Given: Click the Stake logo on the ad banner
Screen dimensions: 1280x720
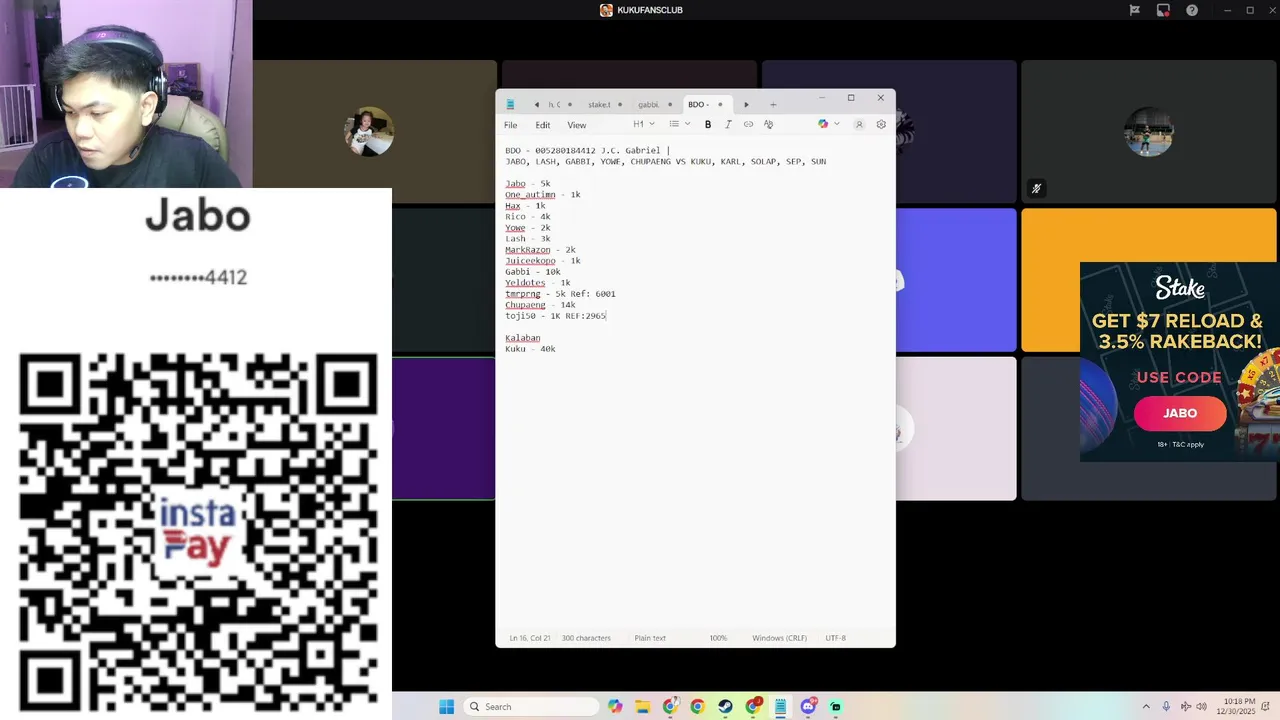Looking at the screenshot, I should [1180, 289].
